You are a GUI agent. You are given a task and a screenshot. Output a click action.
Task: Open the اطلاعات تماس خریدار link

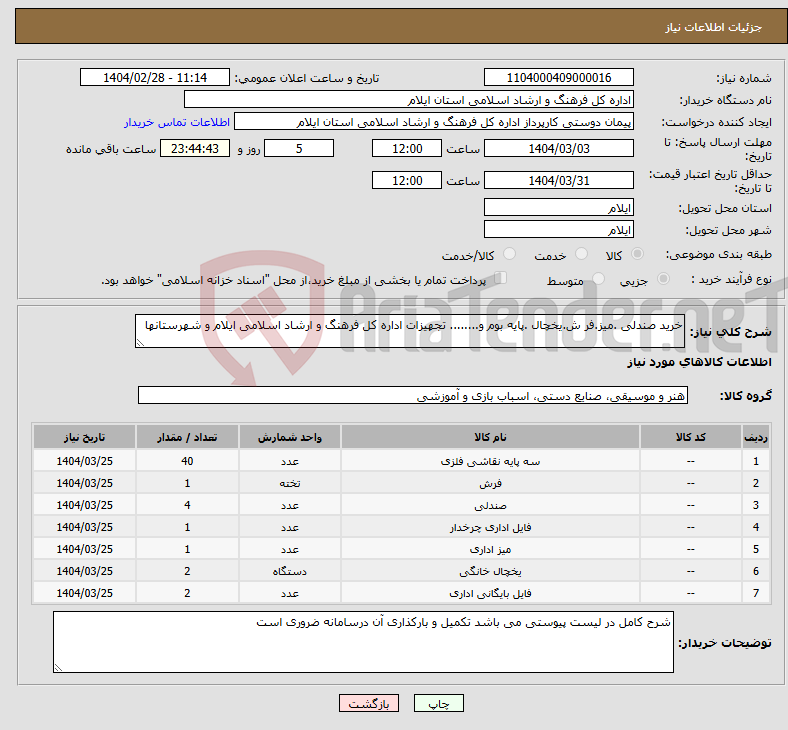point(177,122)
